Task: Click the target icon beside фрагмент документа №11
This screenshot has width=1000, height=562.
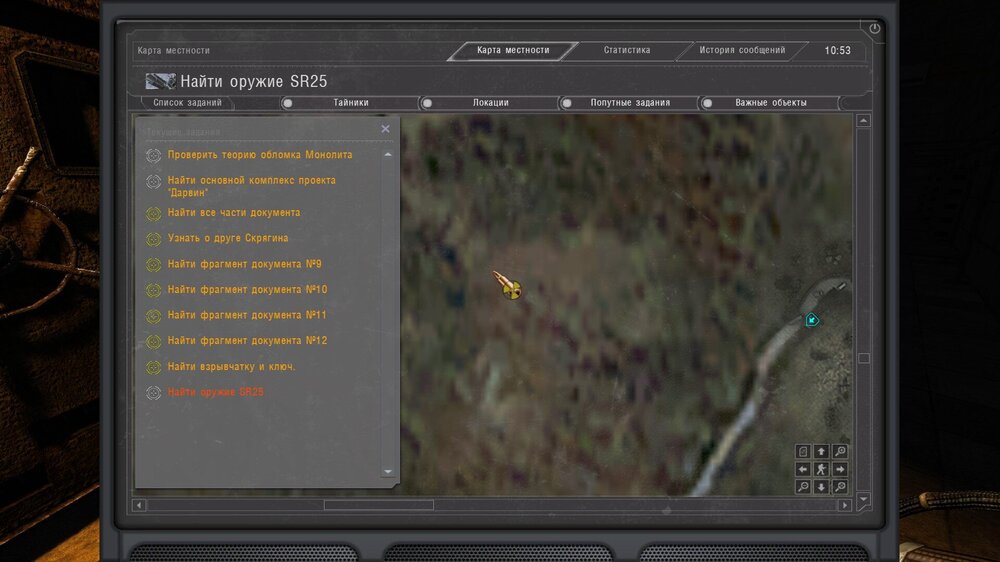Action: pyautogui.click(x=153, y=316)
